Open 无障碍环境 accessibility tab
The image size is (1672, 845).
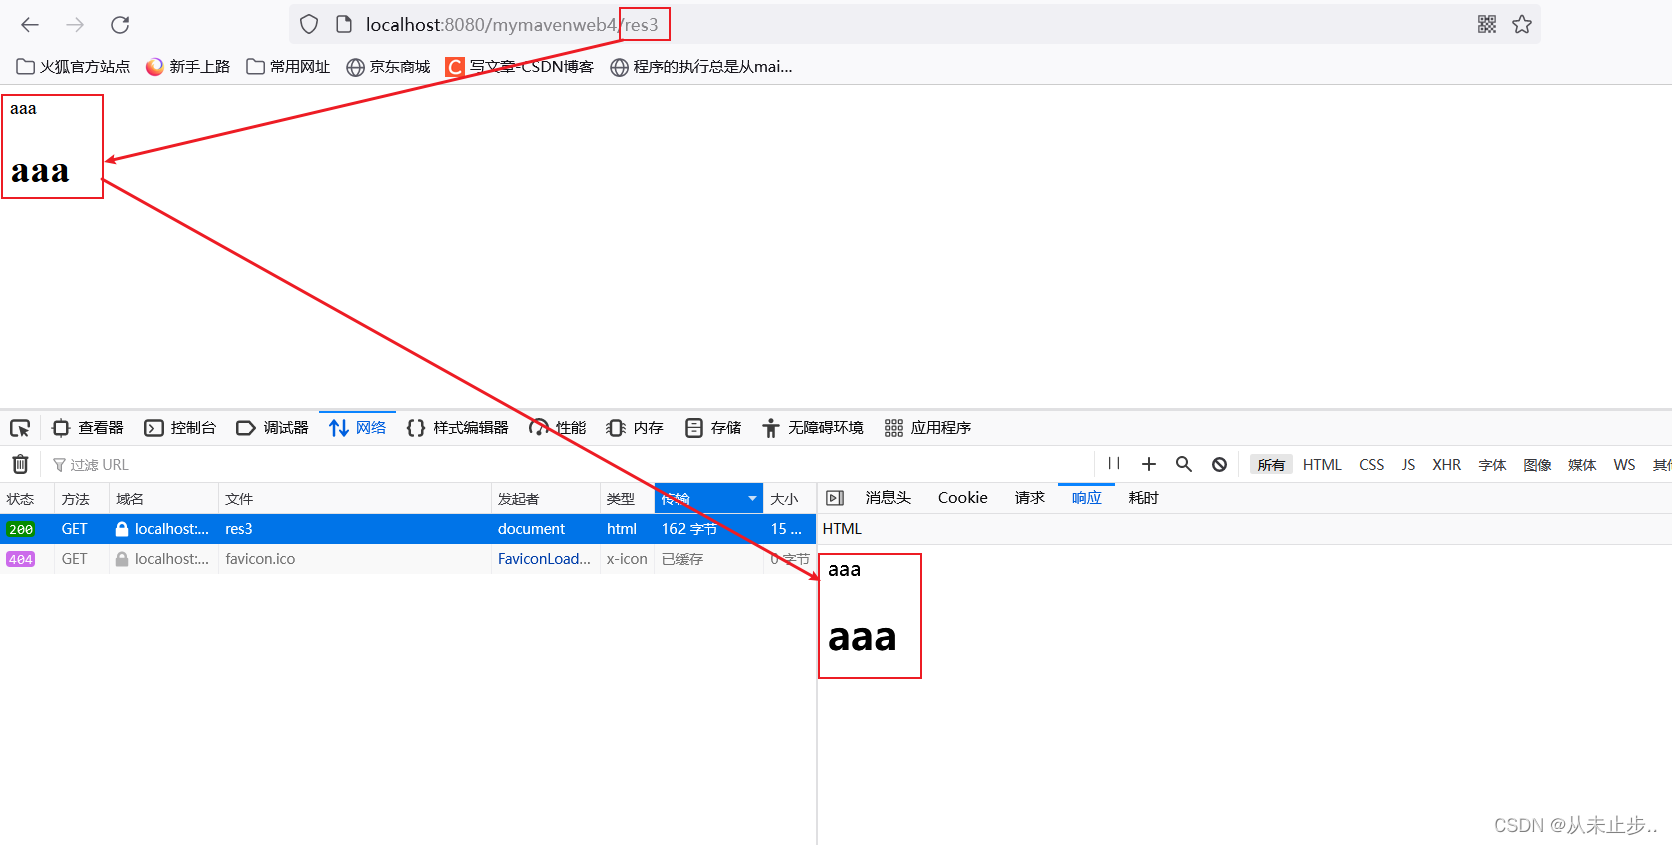[813, 428]
